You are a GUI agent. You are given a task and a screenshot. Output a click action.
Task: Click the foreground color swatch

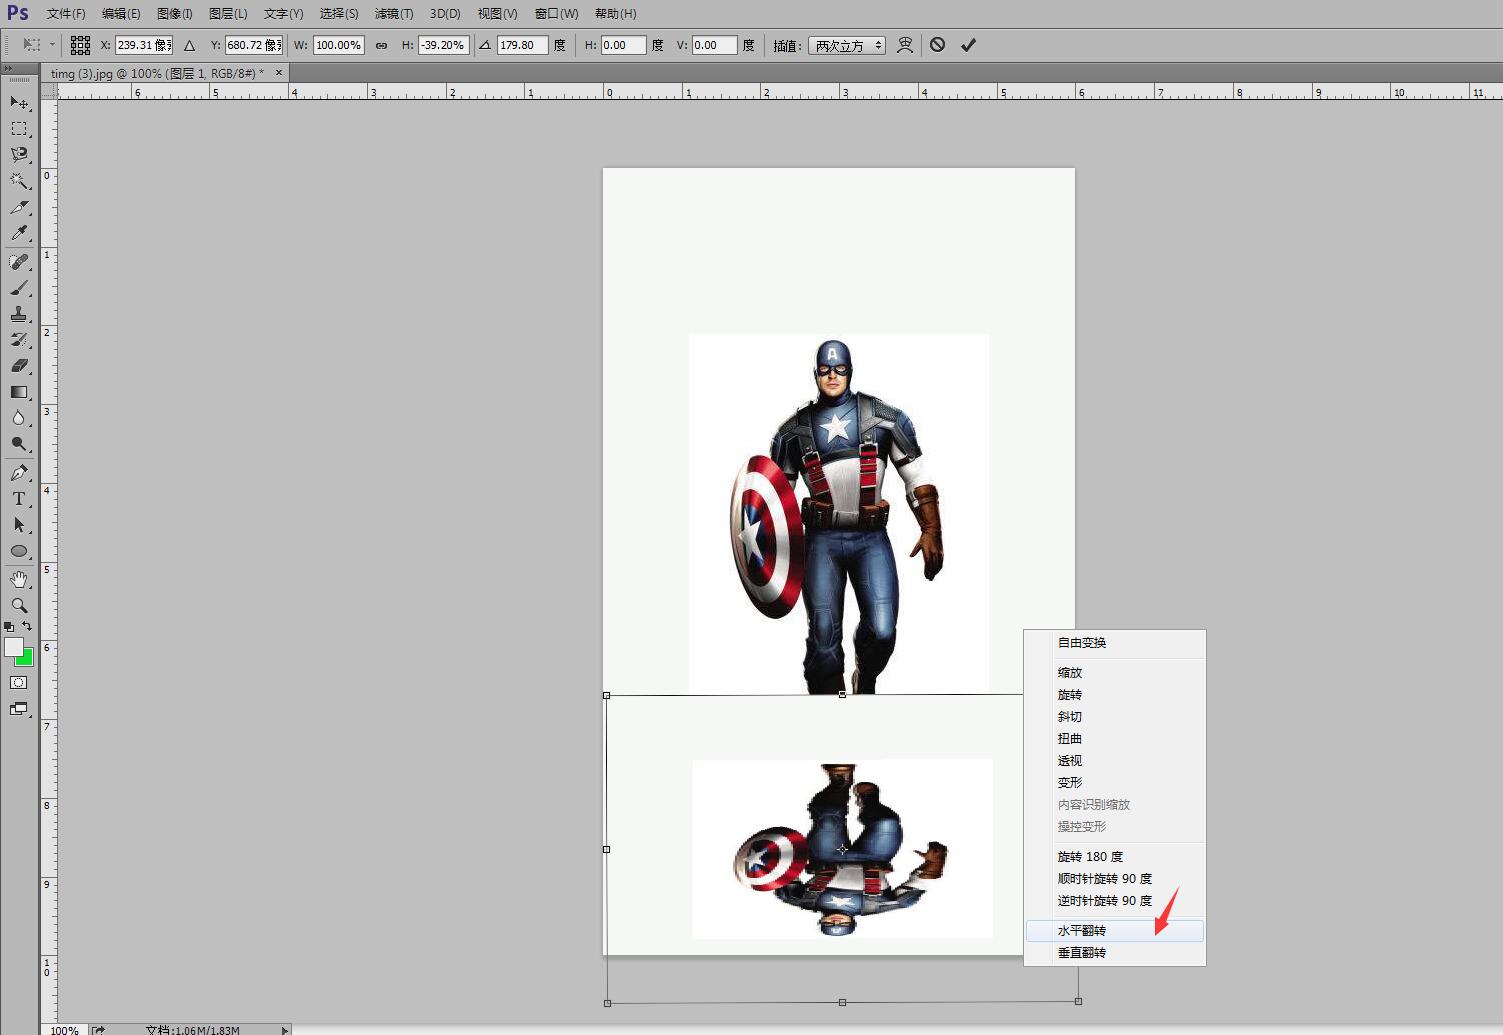pyautogui.click(x=14, y=647)
